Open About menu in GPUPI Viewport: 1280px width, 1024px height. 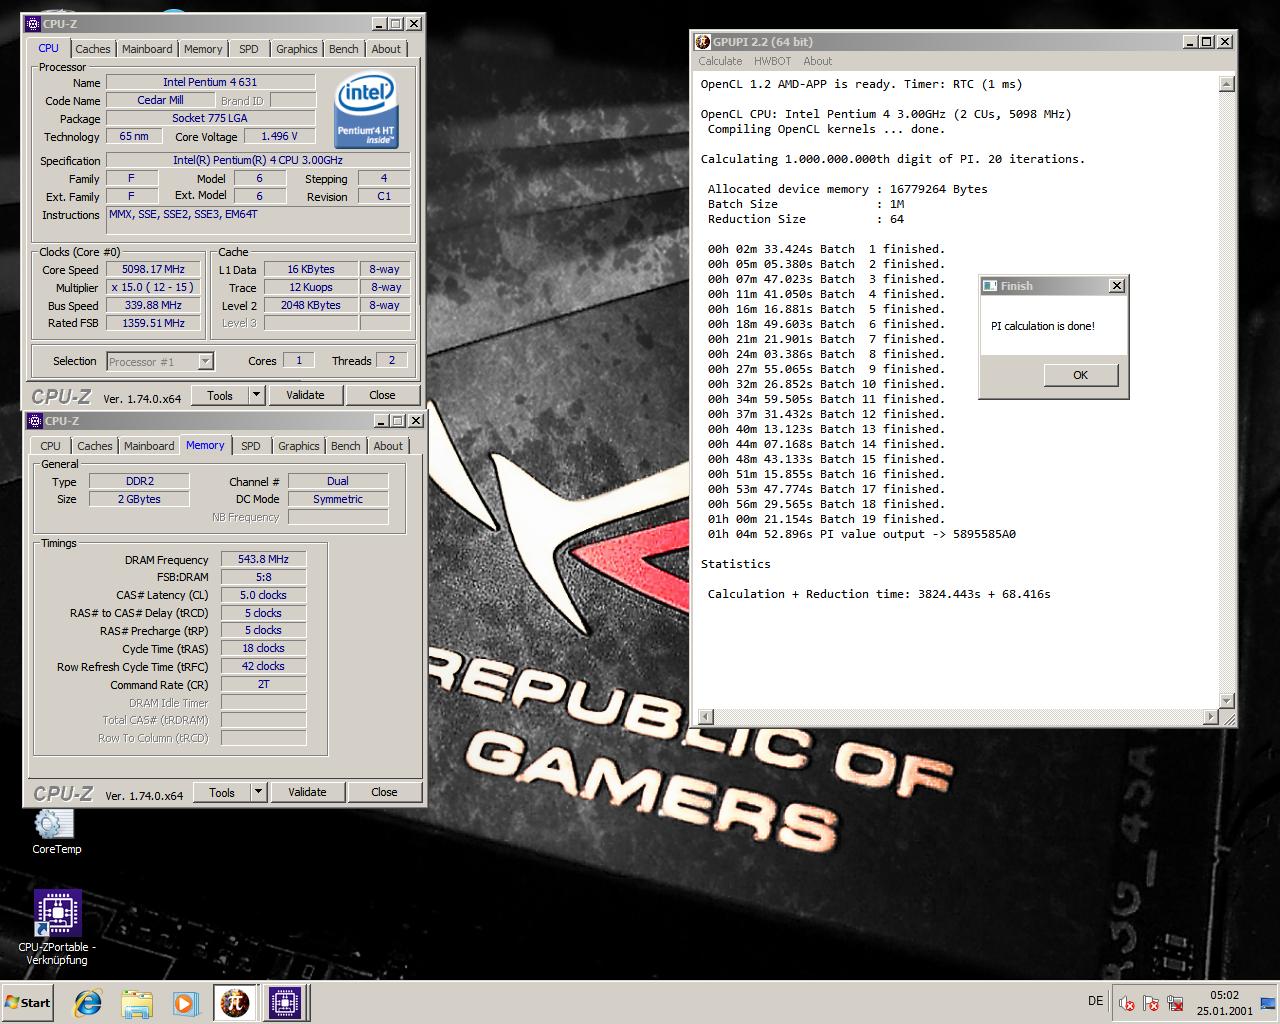pyautogui.click(x=817, y=61)
